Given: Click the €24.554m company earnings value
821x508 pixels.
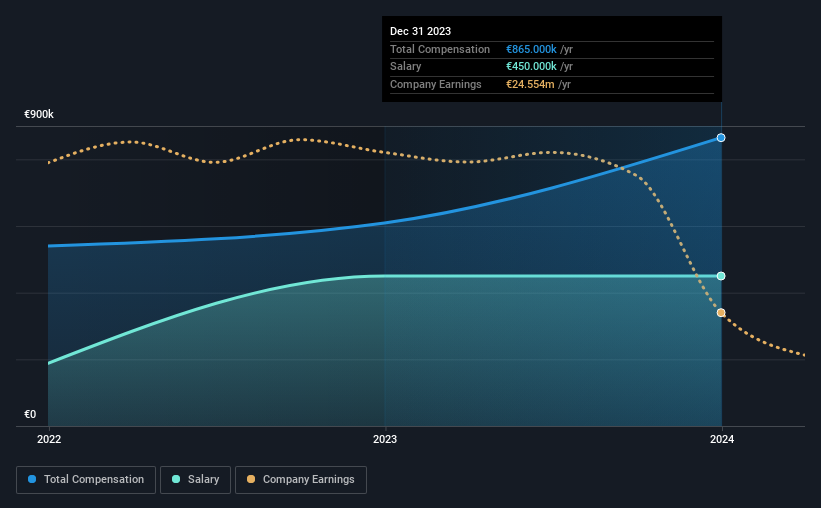Looking at the screenshot, I should point(530,84).
